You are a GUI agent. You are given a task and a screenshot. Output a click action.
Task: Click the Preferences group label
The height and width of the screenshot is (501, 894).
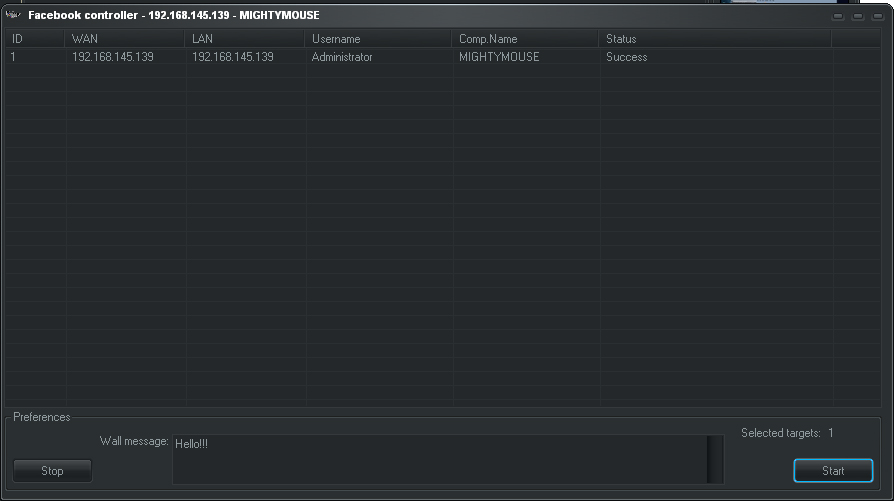click(42, 417)
